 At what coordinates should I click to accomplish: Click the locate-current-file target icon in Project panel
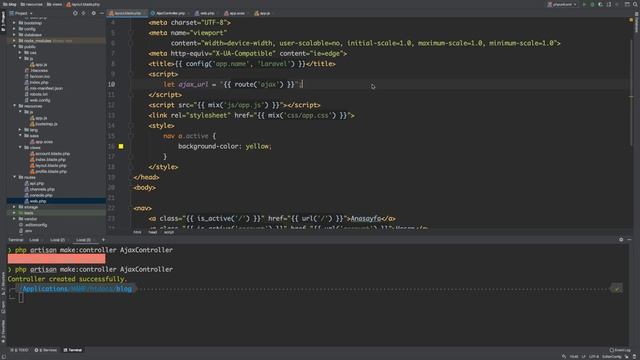click(75, 13)
